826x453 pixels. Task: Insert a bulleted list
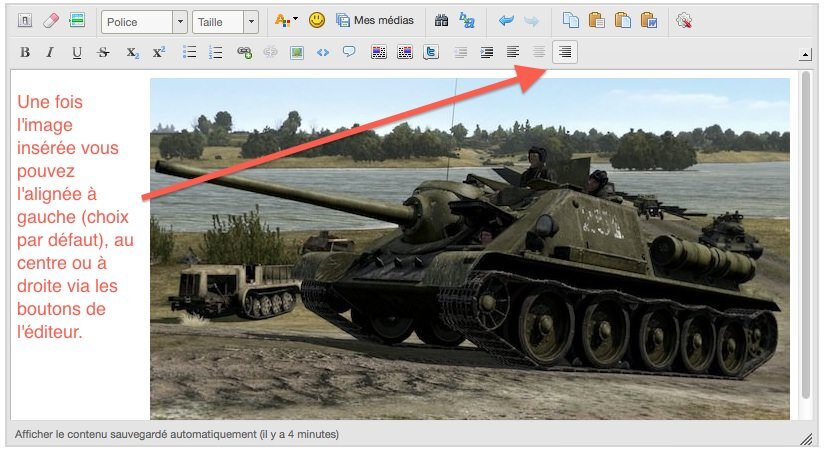pyautogui.click(x=189, y=52)
